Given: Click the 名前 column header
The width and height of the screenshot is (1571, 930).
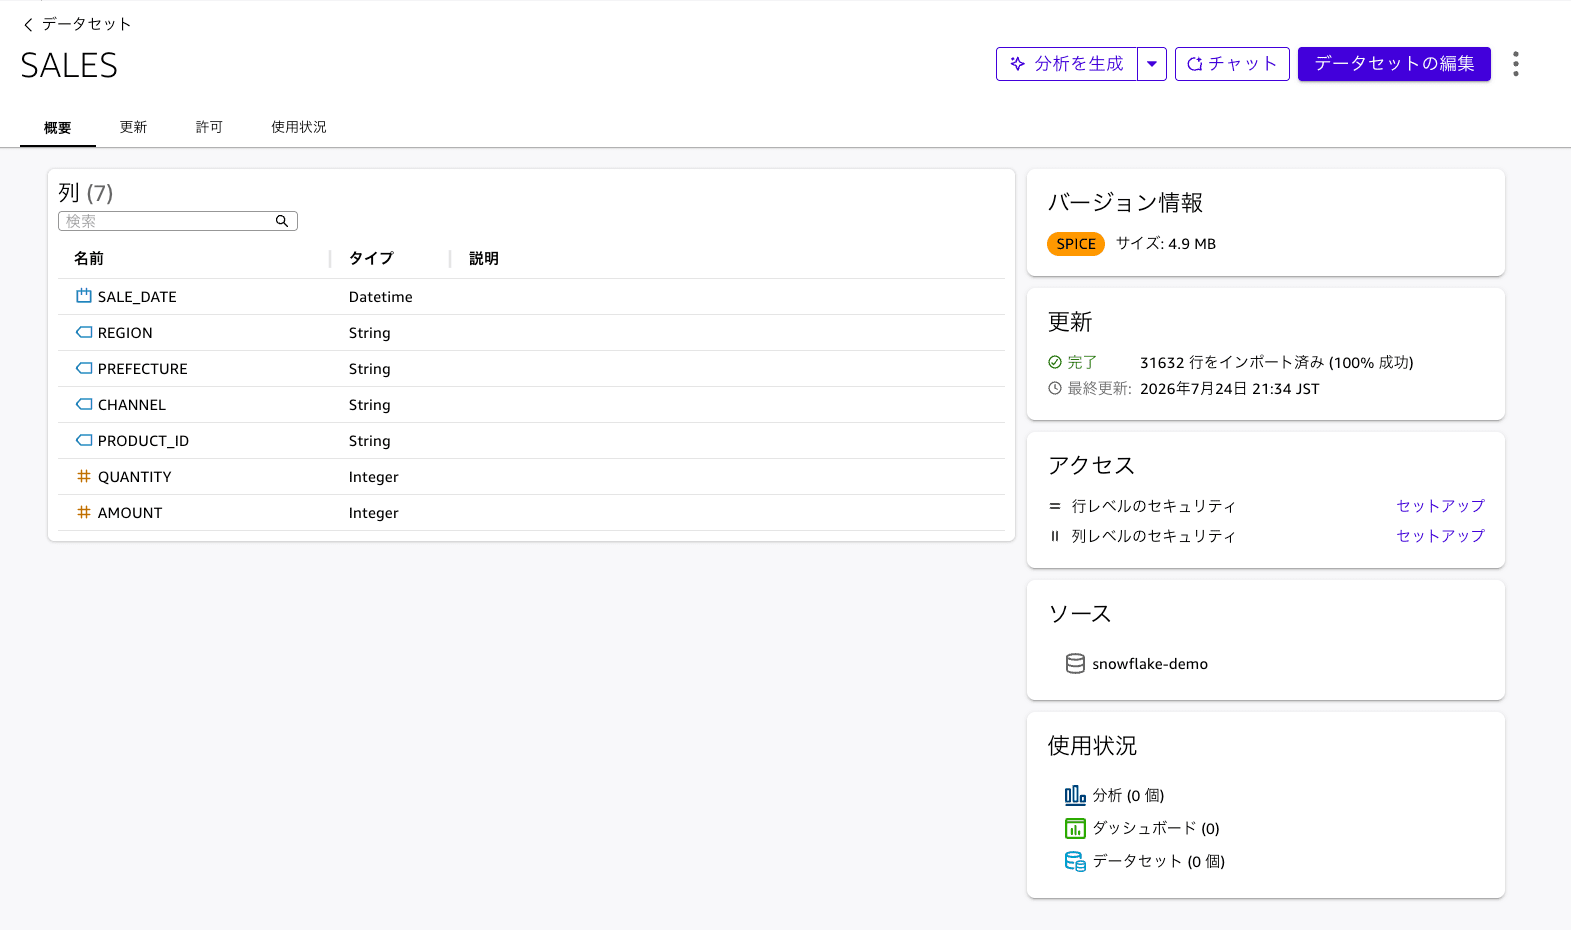Looking at the screenshot, I should pos(89,258).
